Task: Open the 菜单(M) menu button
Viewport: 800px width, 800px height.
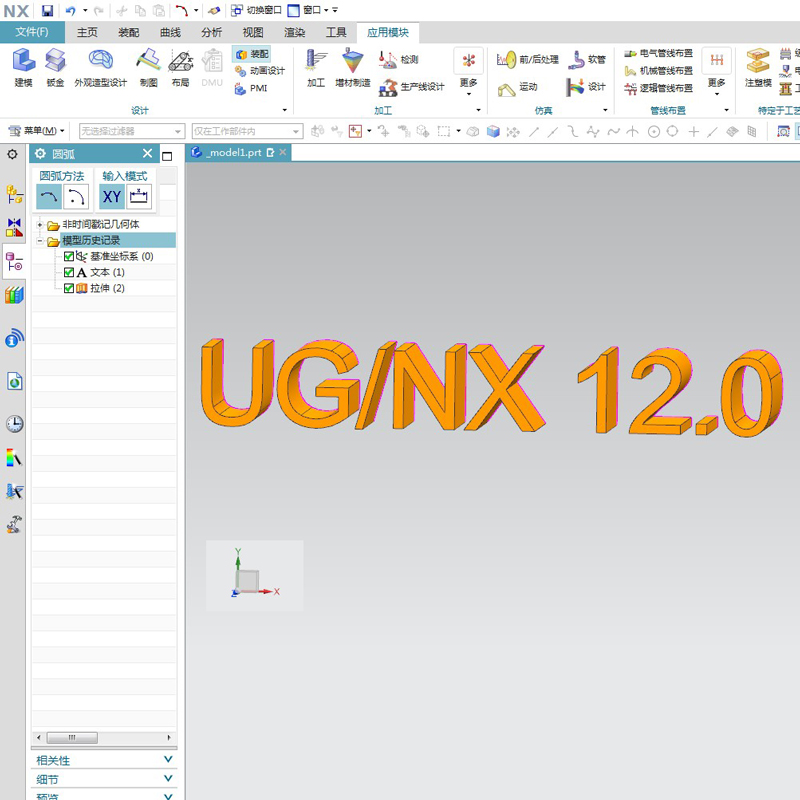Action: (x=37, y=131)
